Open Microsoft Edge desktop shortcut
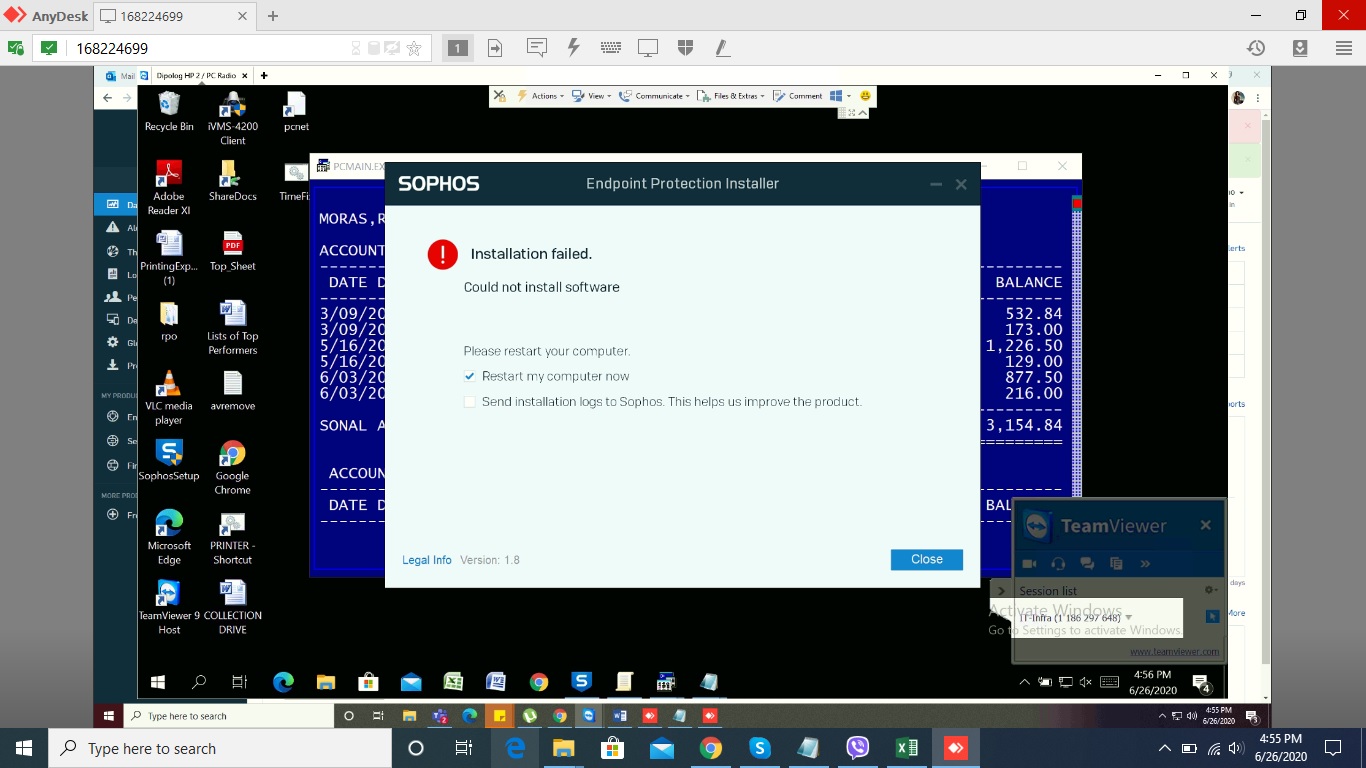Viewport: 1366px width, 768px height. point(169,538)
